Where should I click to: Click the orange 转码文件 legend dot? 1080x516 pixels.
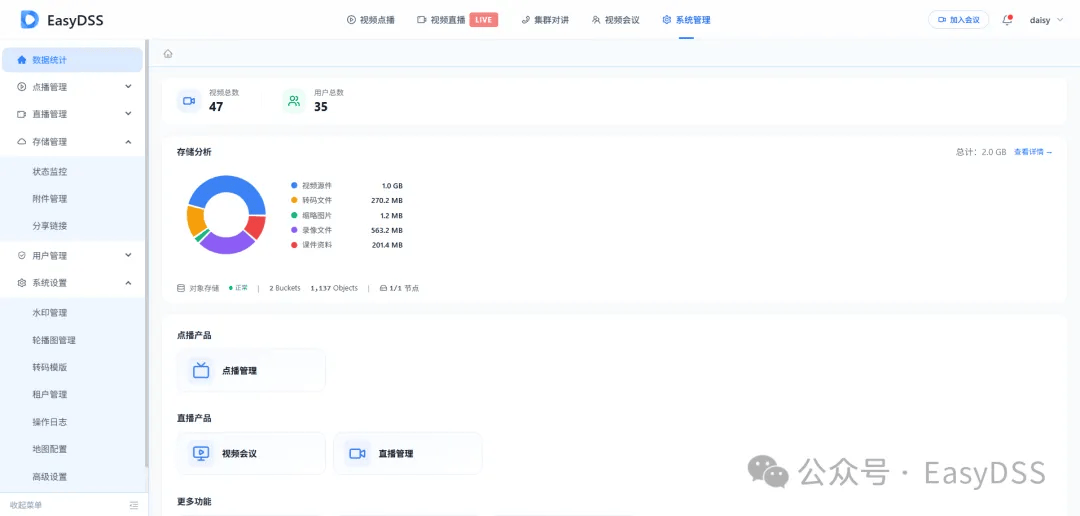coord(294,200)
